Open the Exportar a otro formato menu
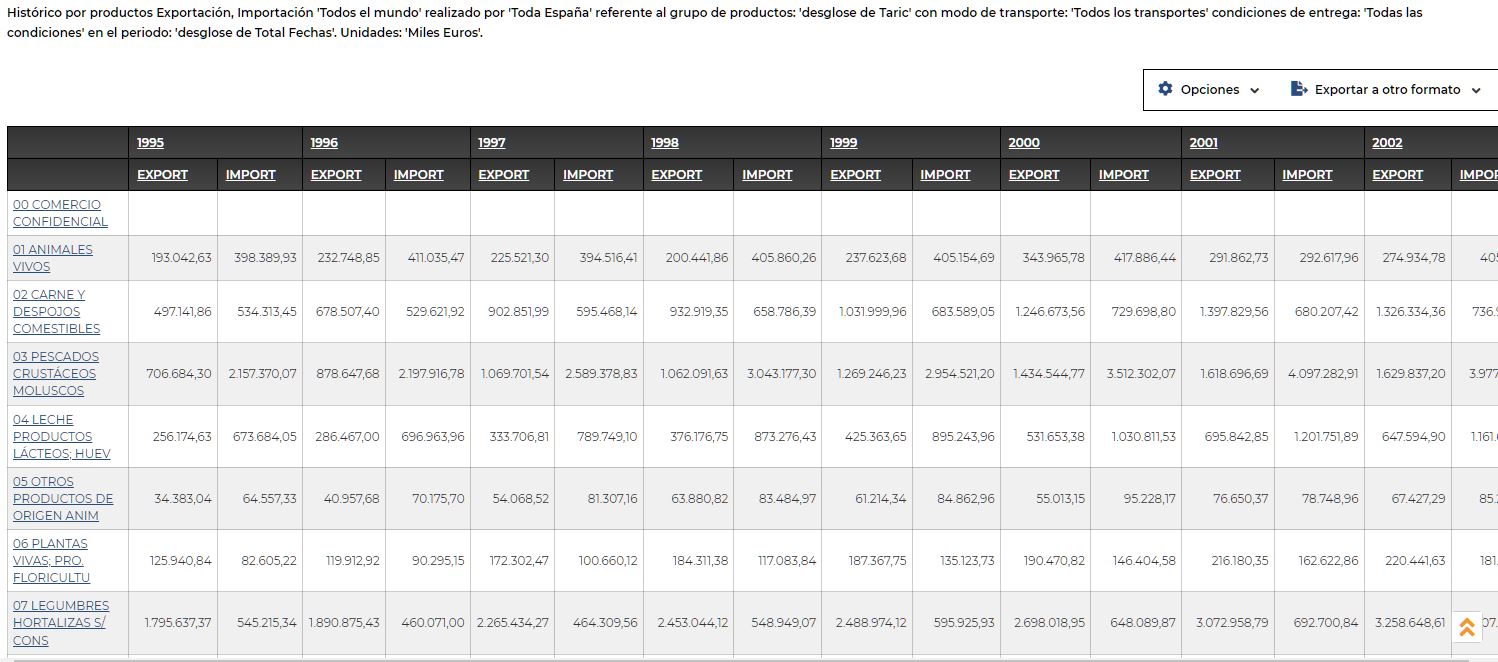 [1387, 89]
